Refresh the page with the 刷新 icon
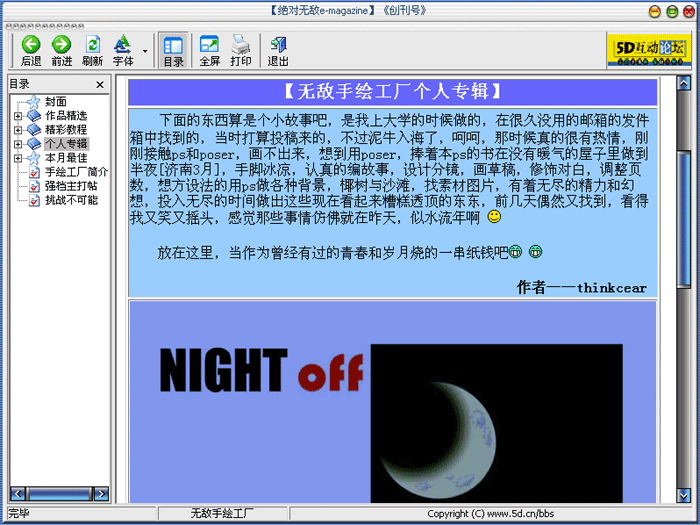700x525 pixels. coord(92,45)
